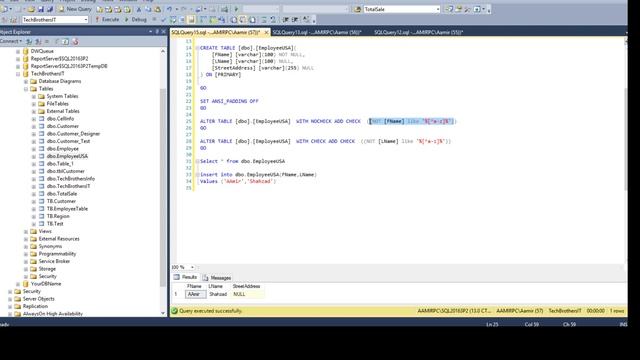Screen dimensions: 640x360
Task: Click Comment out selected lines icon
Action: click(264, 20)
